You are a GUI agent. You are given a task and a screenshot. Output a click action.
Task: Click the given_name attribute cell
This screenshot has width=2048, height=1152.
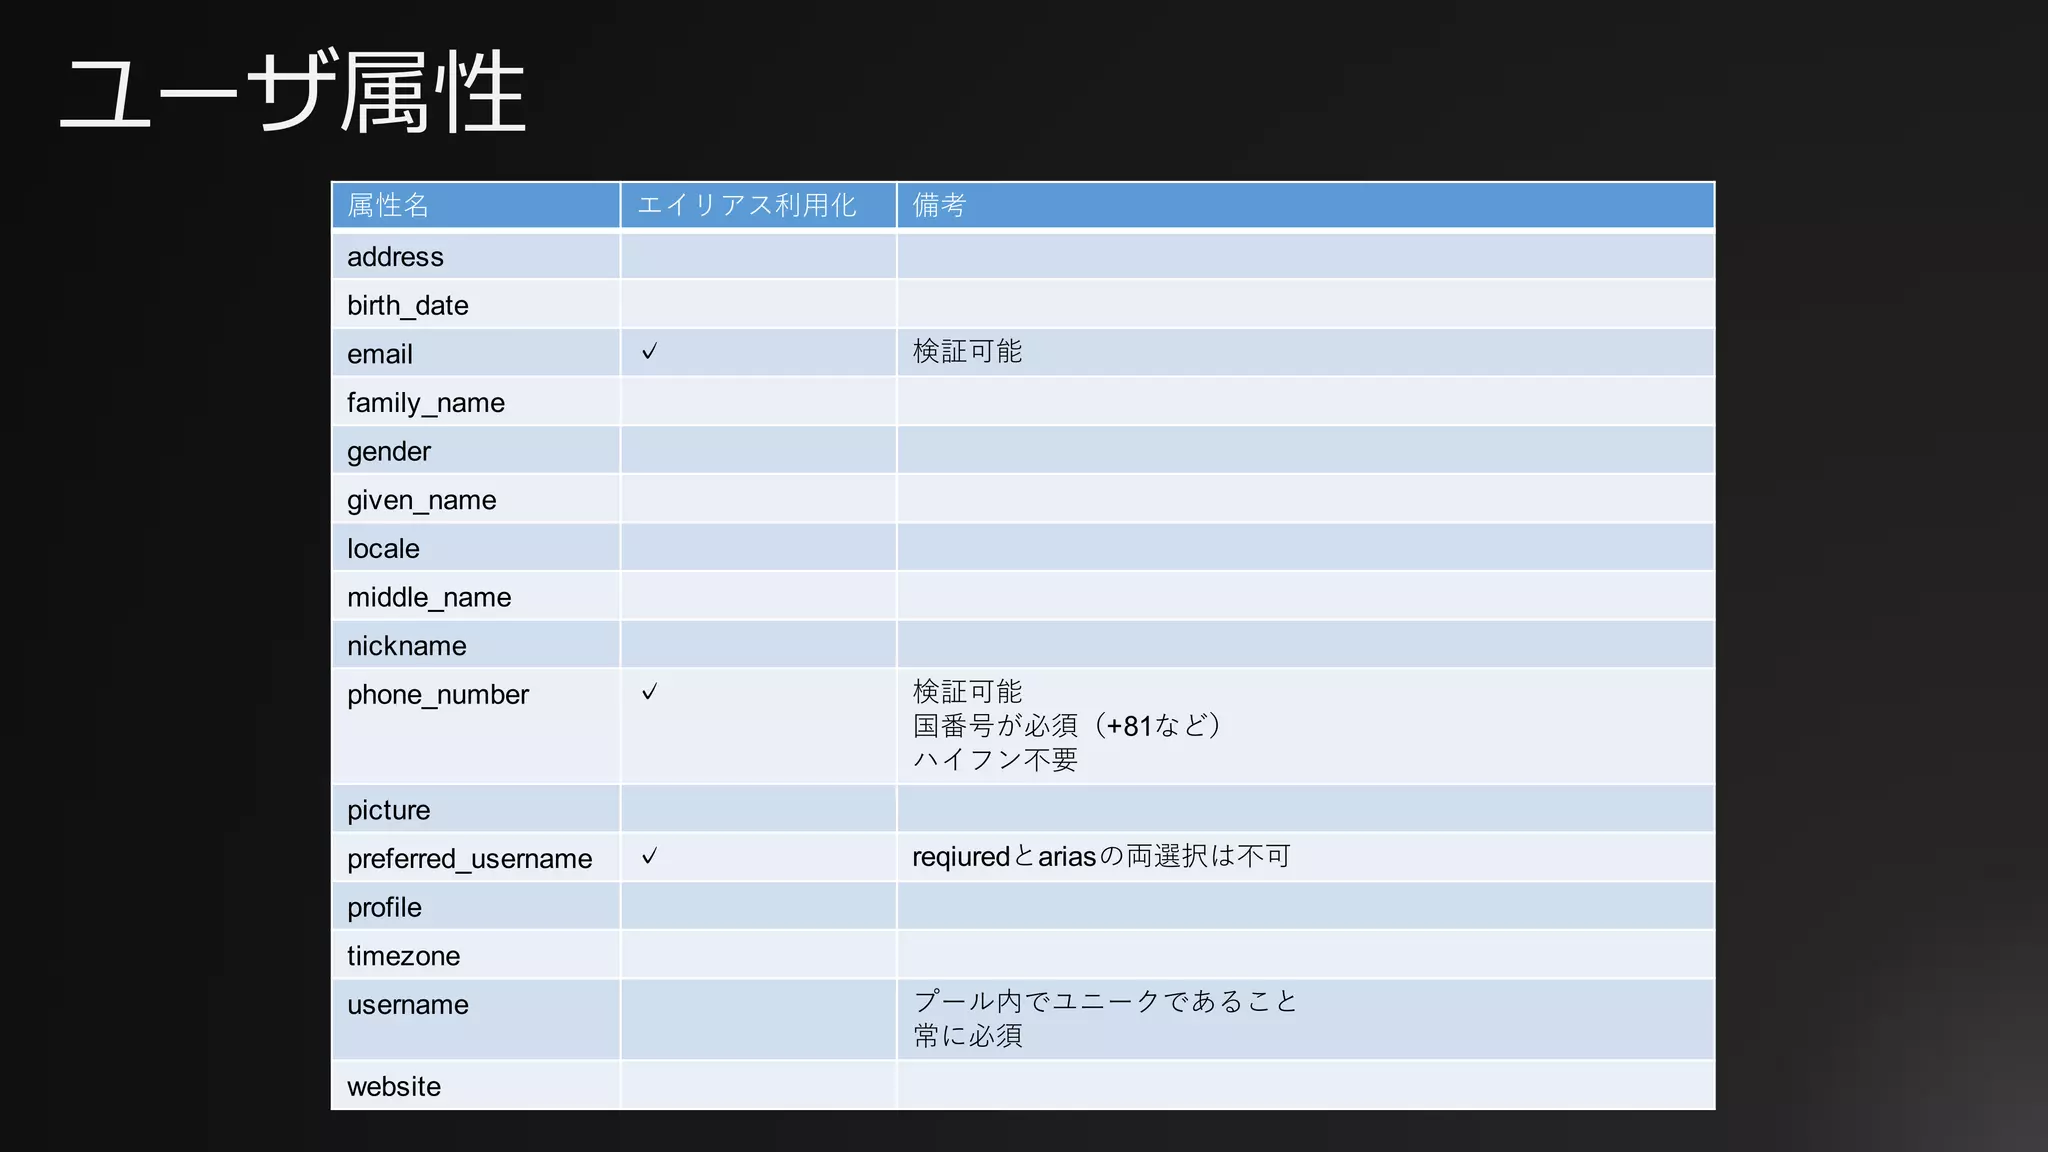[x=476, y=499]
